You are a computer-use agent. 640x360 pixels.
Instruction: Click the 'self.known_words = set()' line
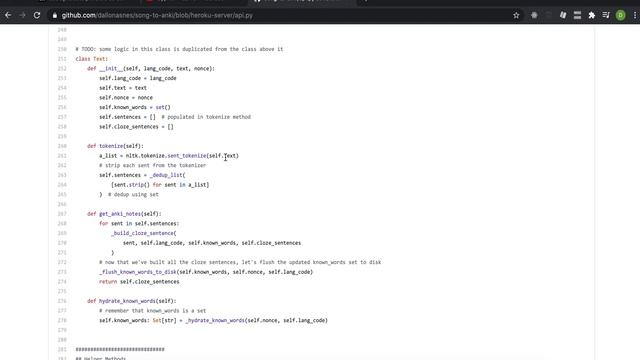point(135,107)
